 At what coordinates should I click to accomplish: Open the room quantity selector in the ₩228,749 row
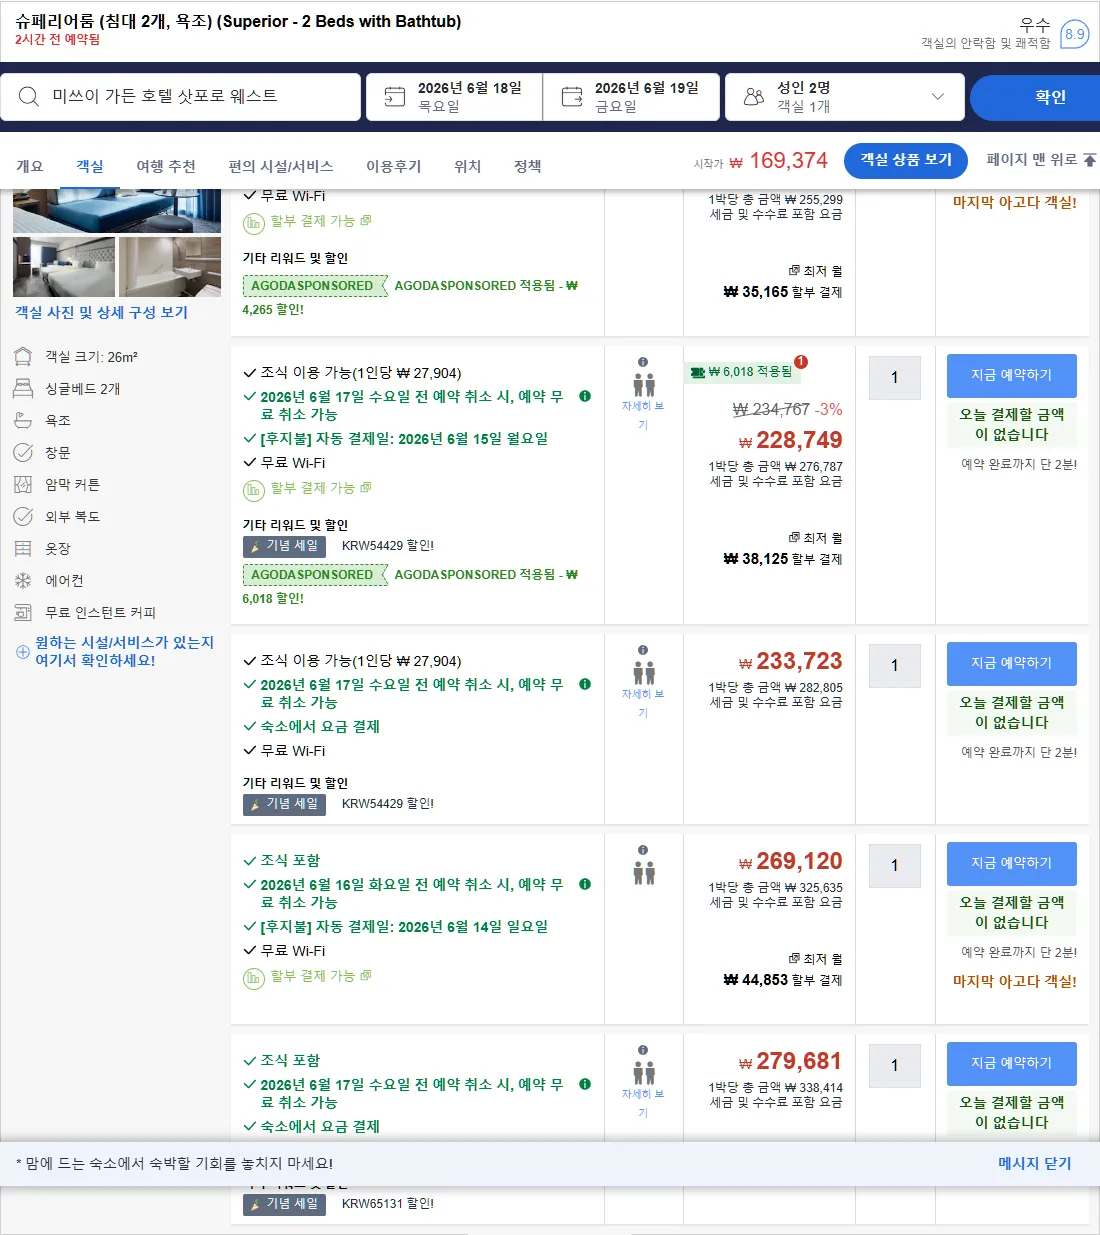coord(895,378)
